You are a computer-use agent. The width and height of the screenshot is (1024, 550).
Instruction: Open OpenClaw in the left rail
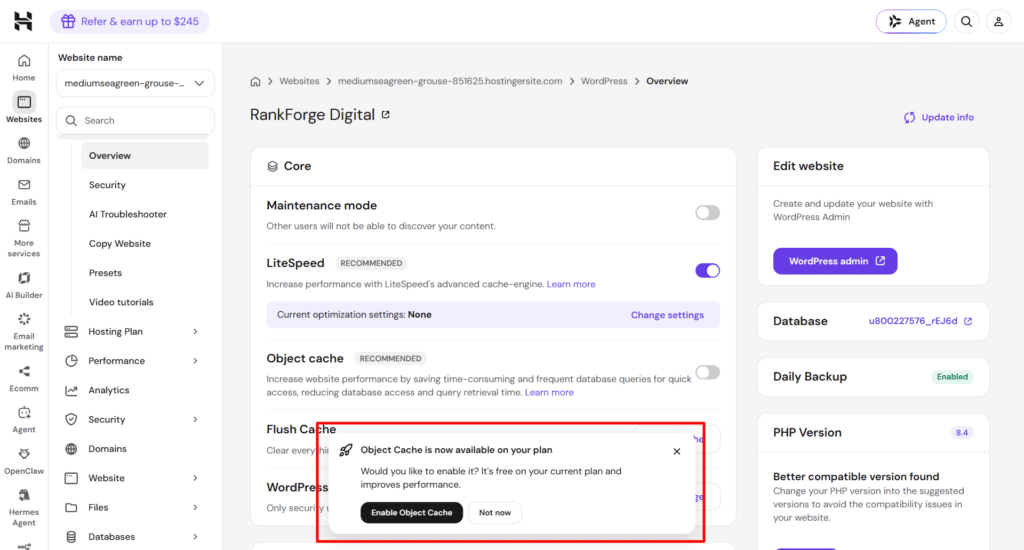pyautogui.click(x=24, y=461)
